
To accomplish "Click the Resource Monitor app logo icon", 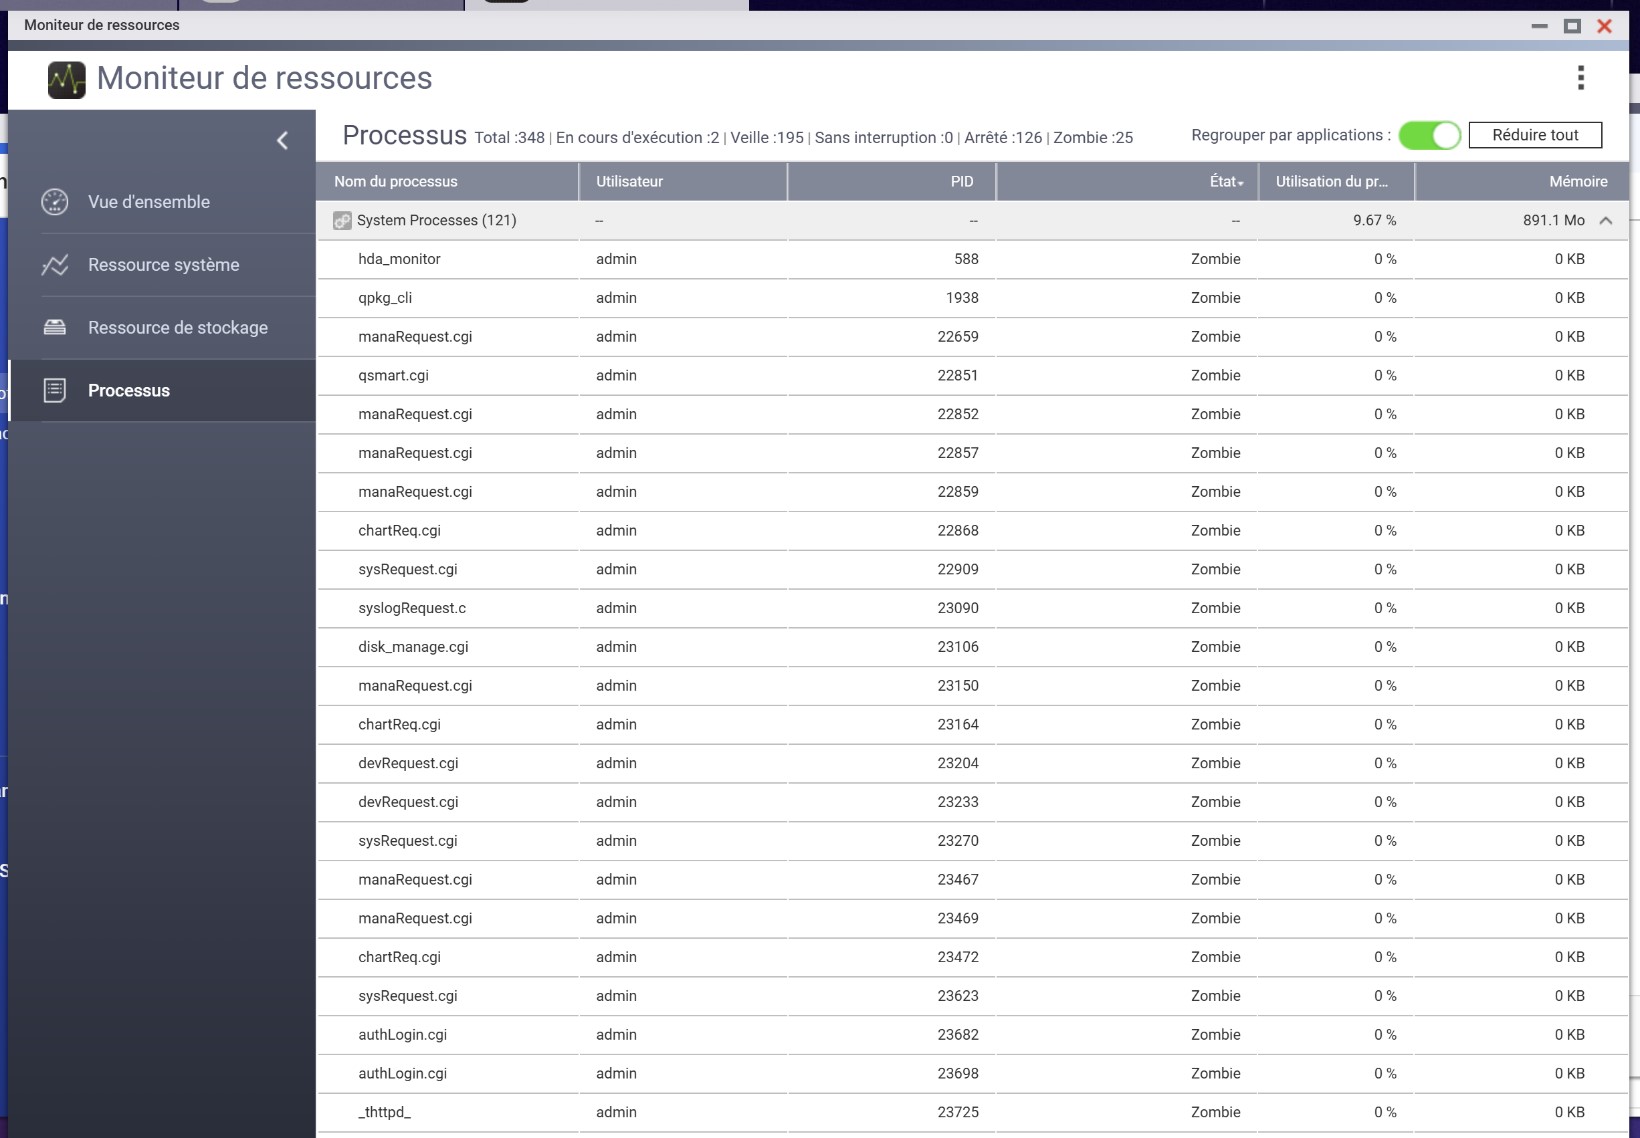I will click(x=67, y=79).
